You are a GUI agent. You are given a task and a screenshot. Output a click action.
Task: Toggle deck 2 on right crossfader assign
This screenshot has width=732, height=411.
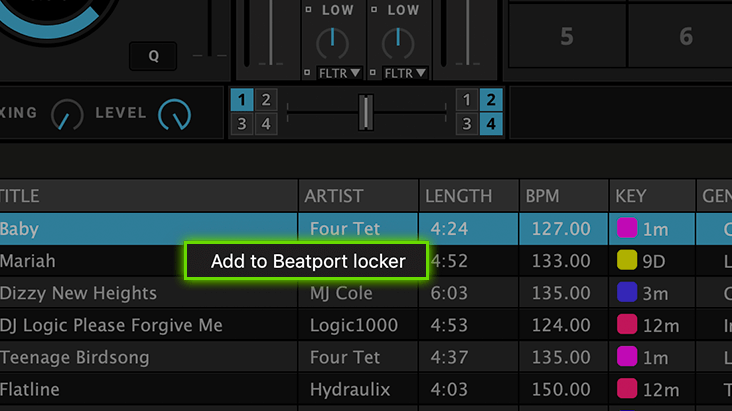491,99
